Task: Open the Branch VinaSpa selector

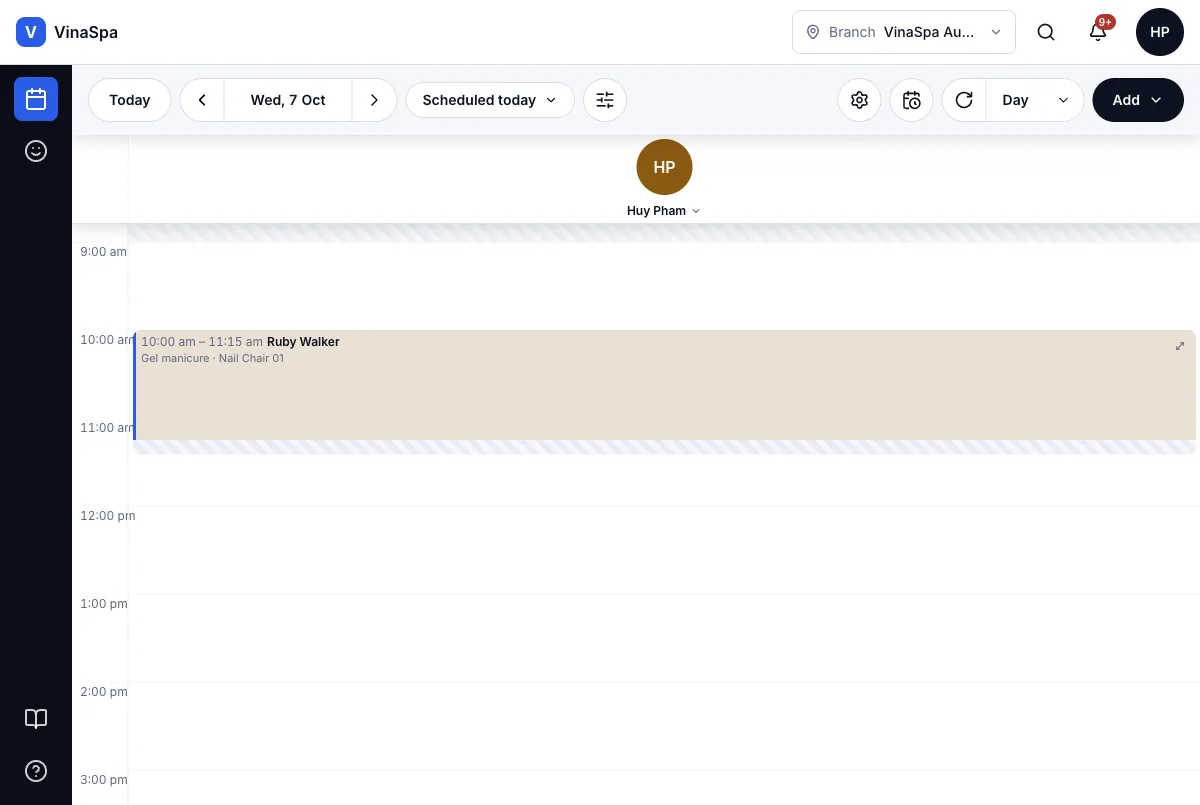Action: tap(904, 32)
